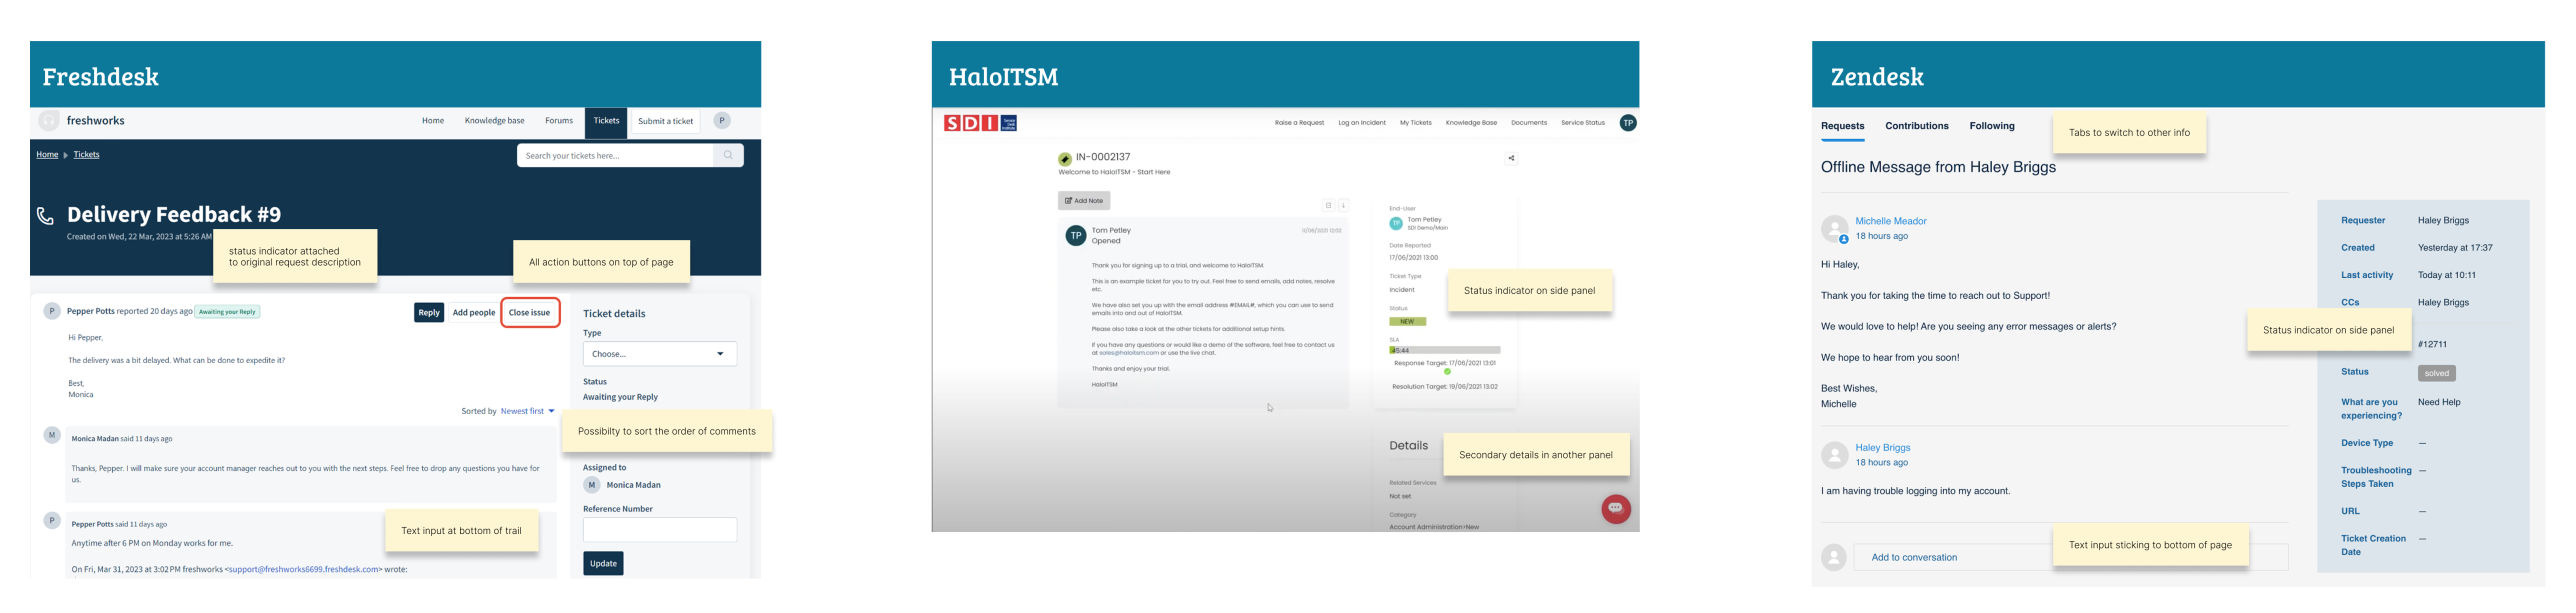Click Tom Petley's TP avatar on the note
2576x613 pixels.
(x=1076, y=236)
